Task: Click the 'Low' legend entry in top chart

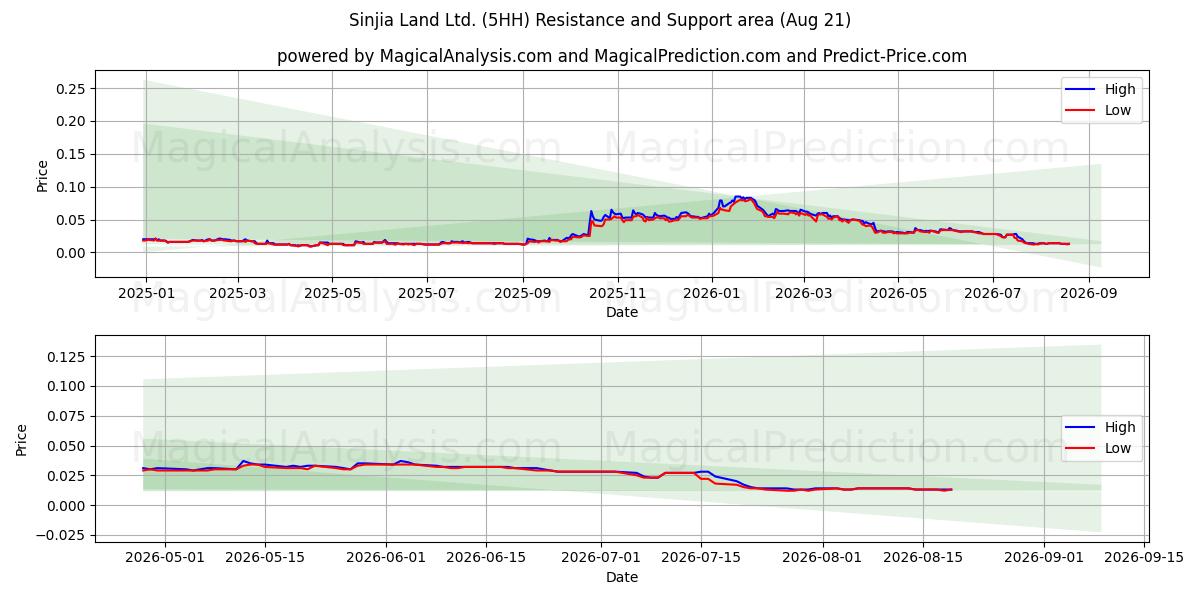Action: click(x=1101, y=110)
